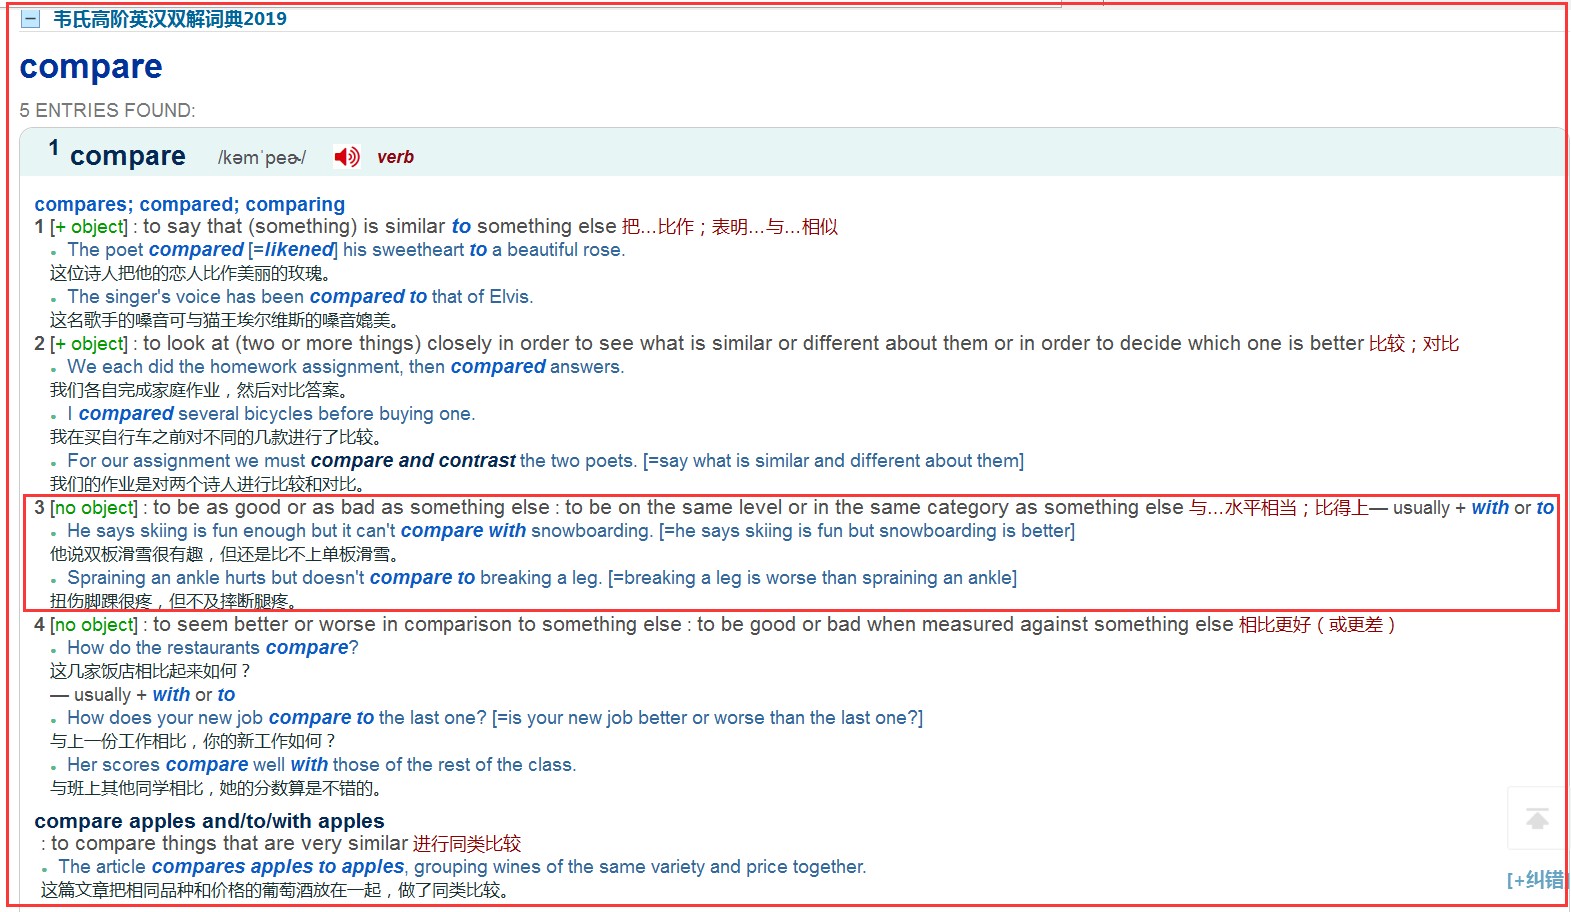Click "compared to" in the Elvis example
Image resolution: width=1571 pixels, height=912 pixels.
tap(368, 297)
